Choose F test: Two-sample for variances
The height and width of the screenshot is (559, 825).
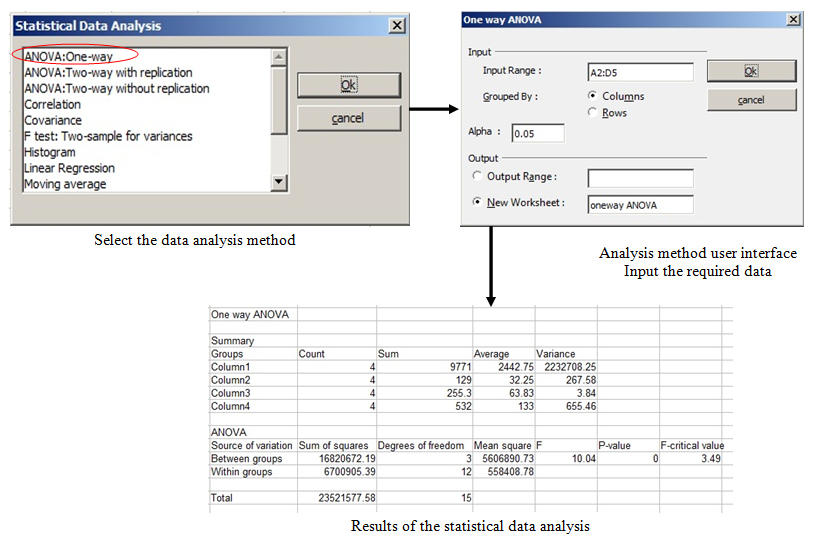coord(108,136)
